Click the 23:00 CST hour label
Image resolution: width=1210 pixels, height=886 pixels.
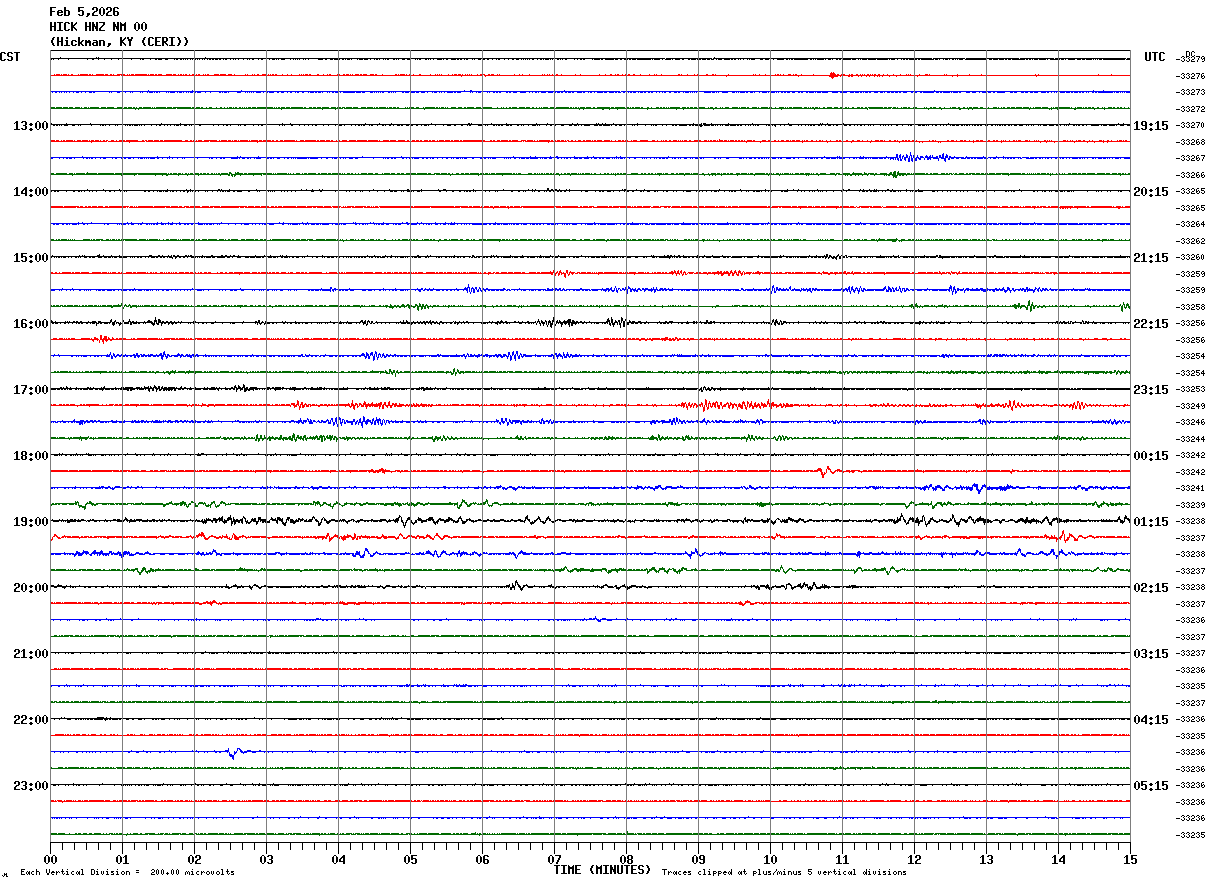point(31,786)
